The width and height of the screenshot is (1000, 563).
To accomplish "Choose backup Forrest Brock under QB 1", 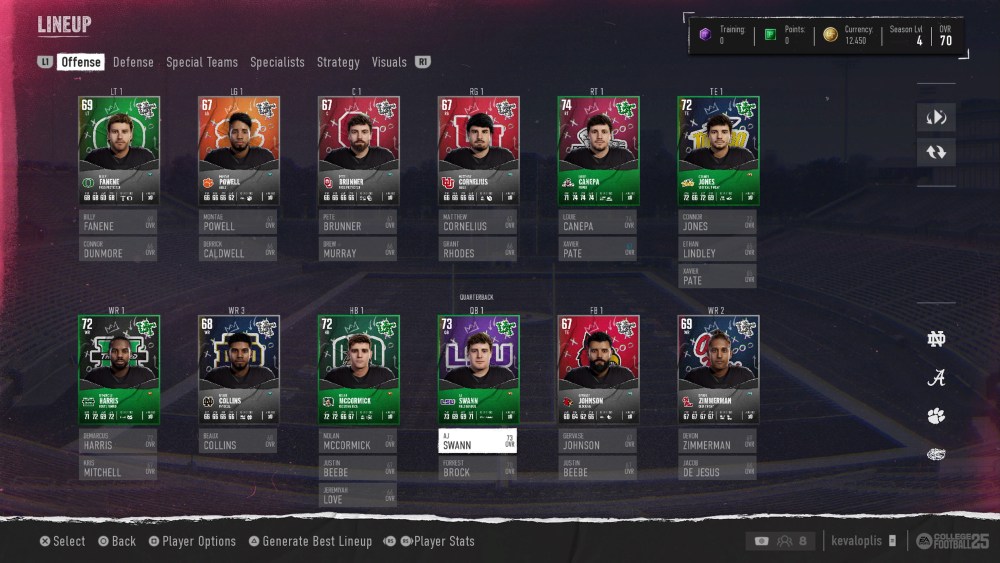I will coord(477,468).
